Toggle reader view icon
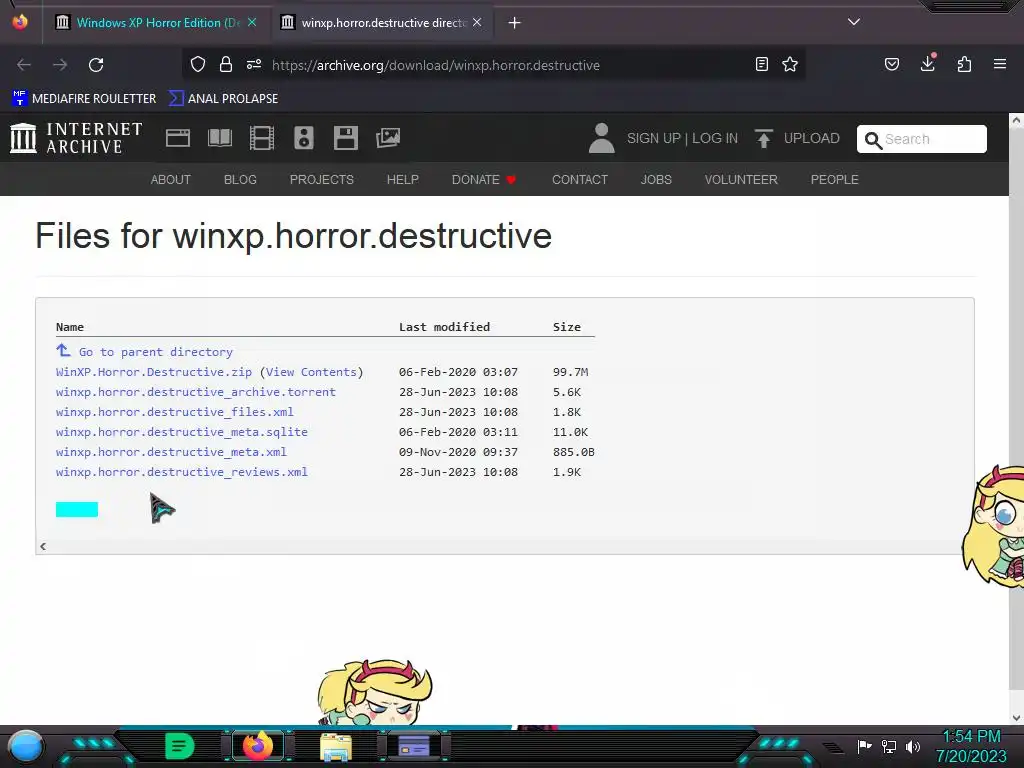 click(761, 64)
